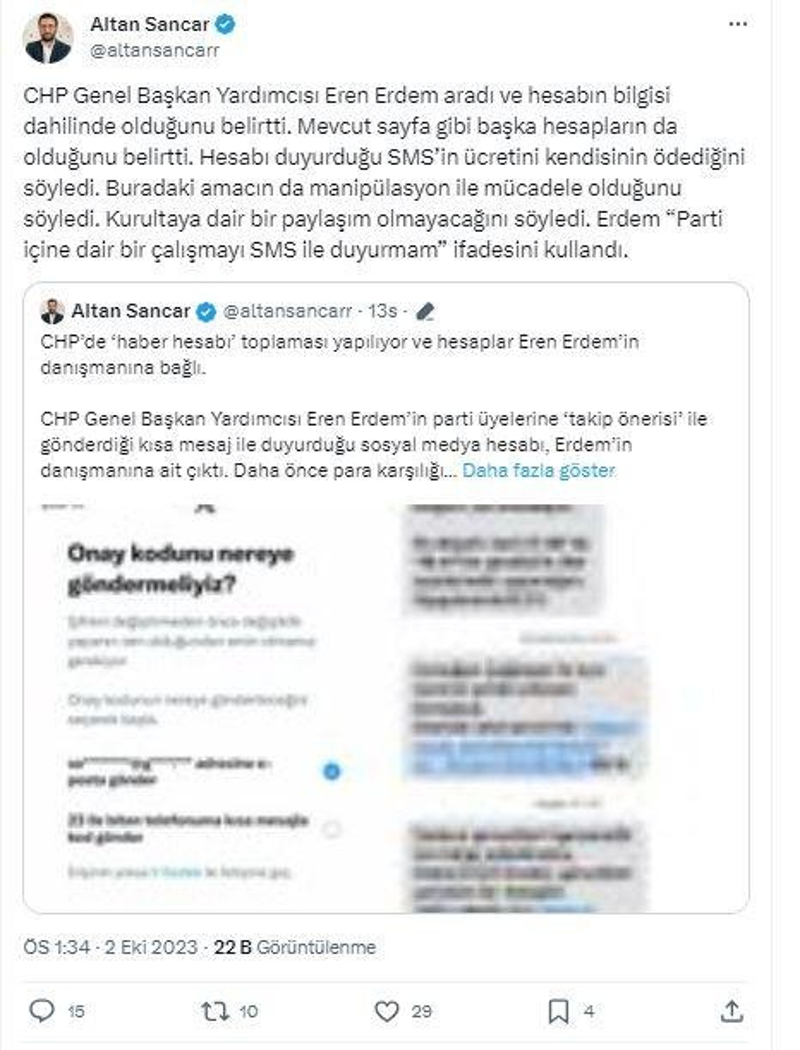Click the 22 B Görüntülenme view count
The width and height of the screenshot is (800, 1050).
point(295,947)
